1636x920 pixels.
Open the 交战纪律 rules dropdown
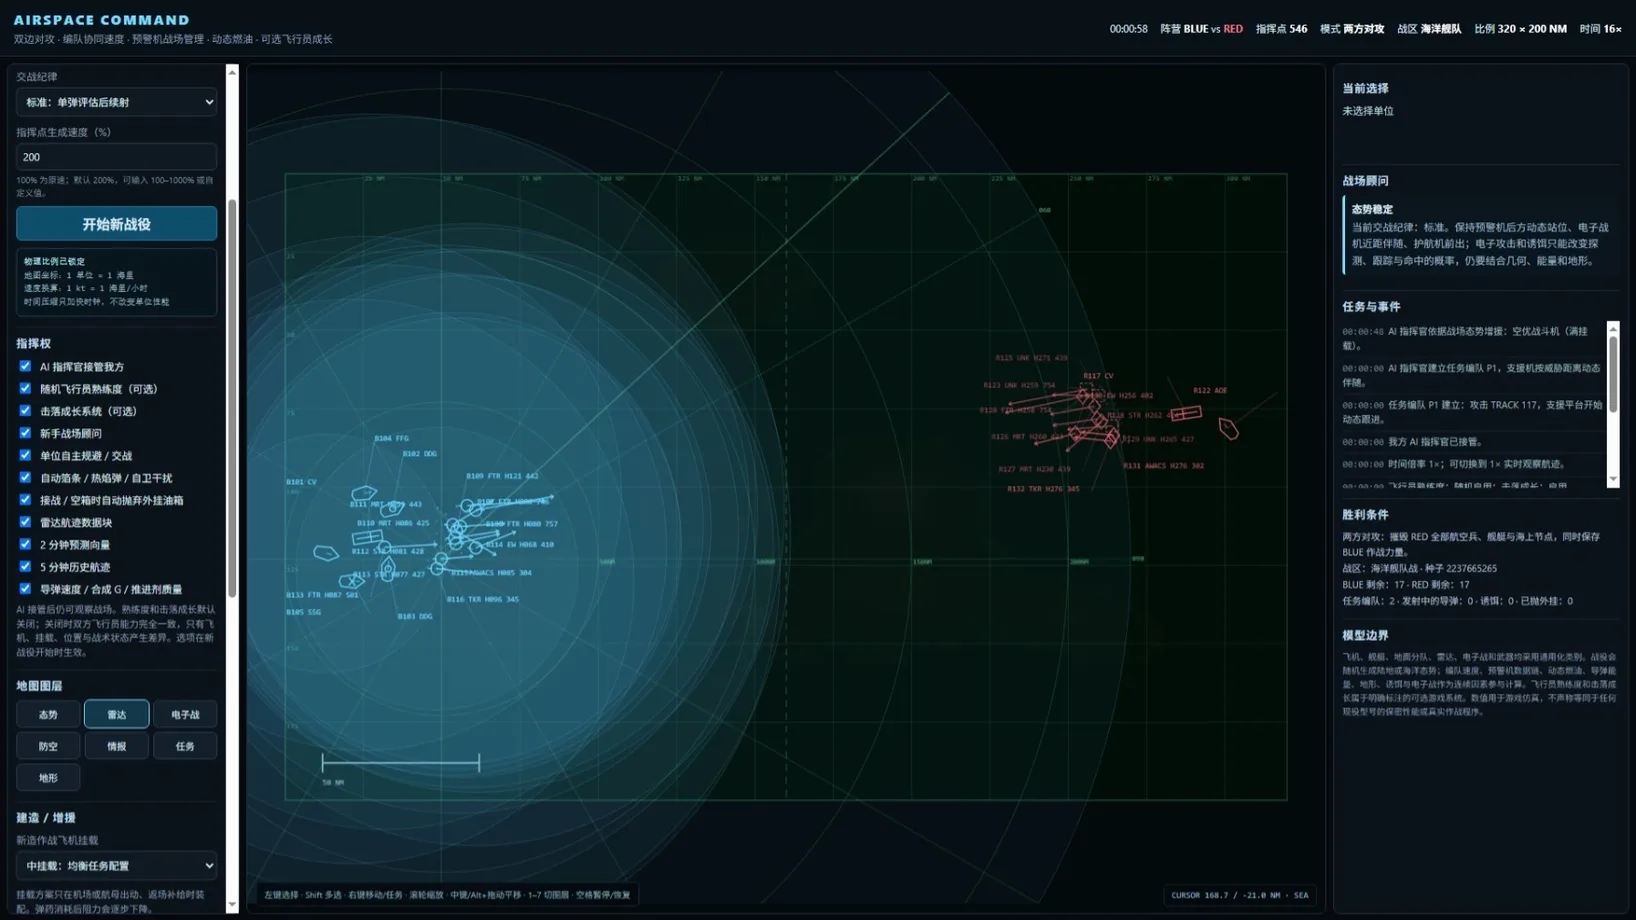116,102
